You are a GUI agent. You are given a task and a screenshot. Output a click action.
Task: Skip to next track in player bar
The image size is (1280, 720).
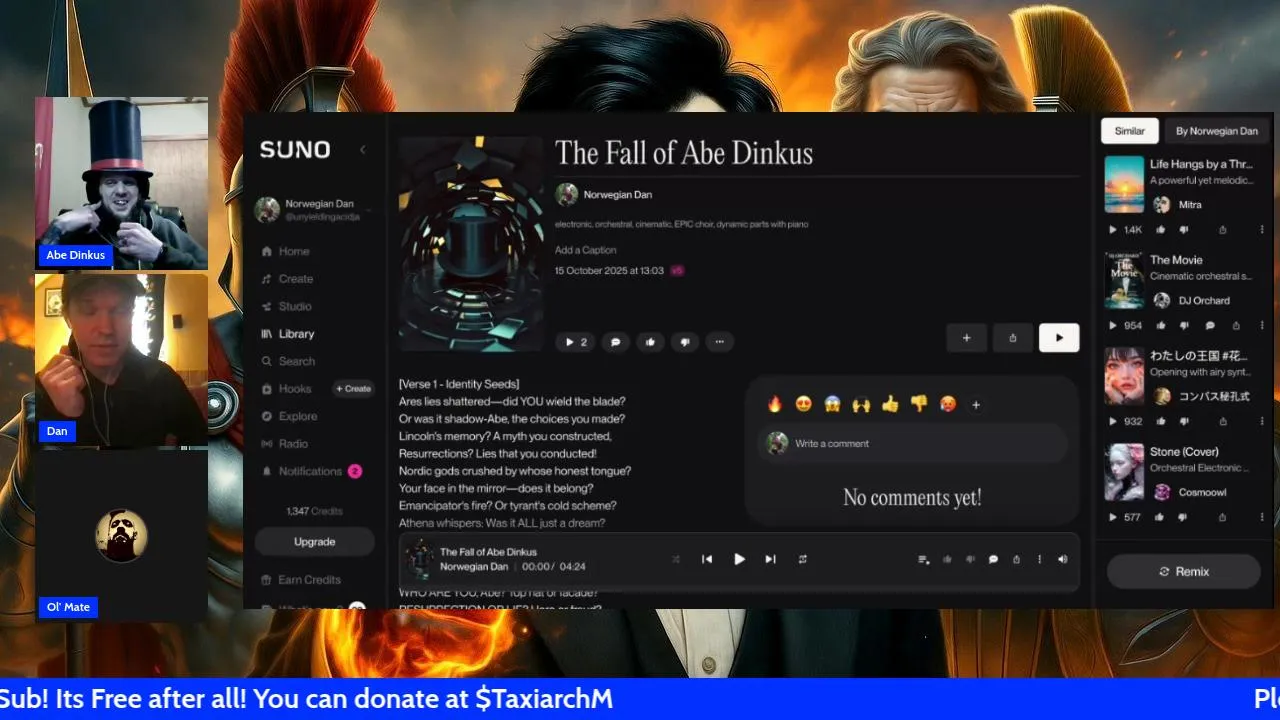[x=770, y=560]
